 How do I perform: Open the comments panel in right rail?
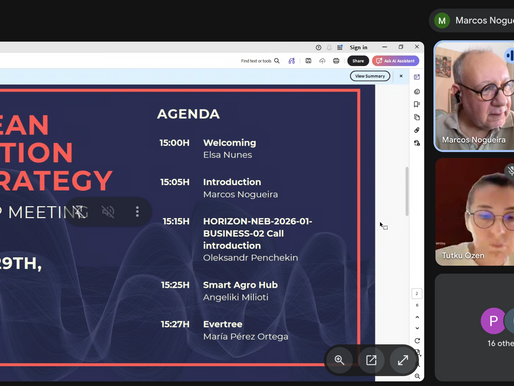(417, 91)
